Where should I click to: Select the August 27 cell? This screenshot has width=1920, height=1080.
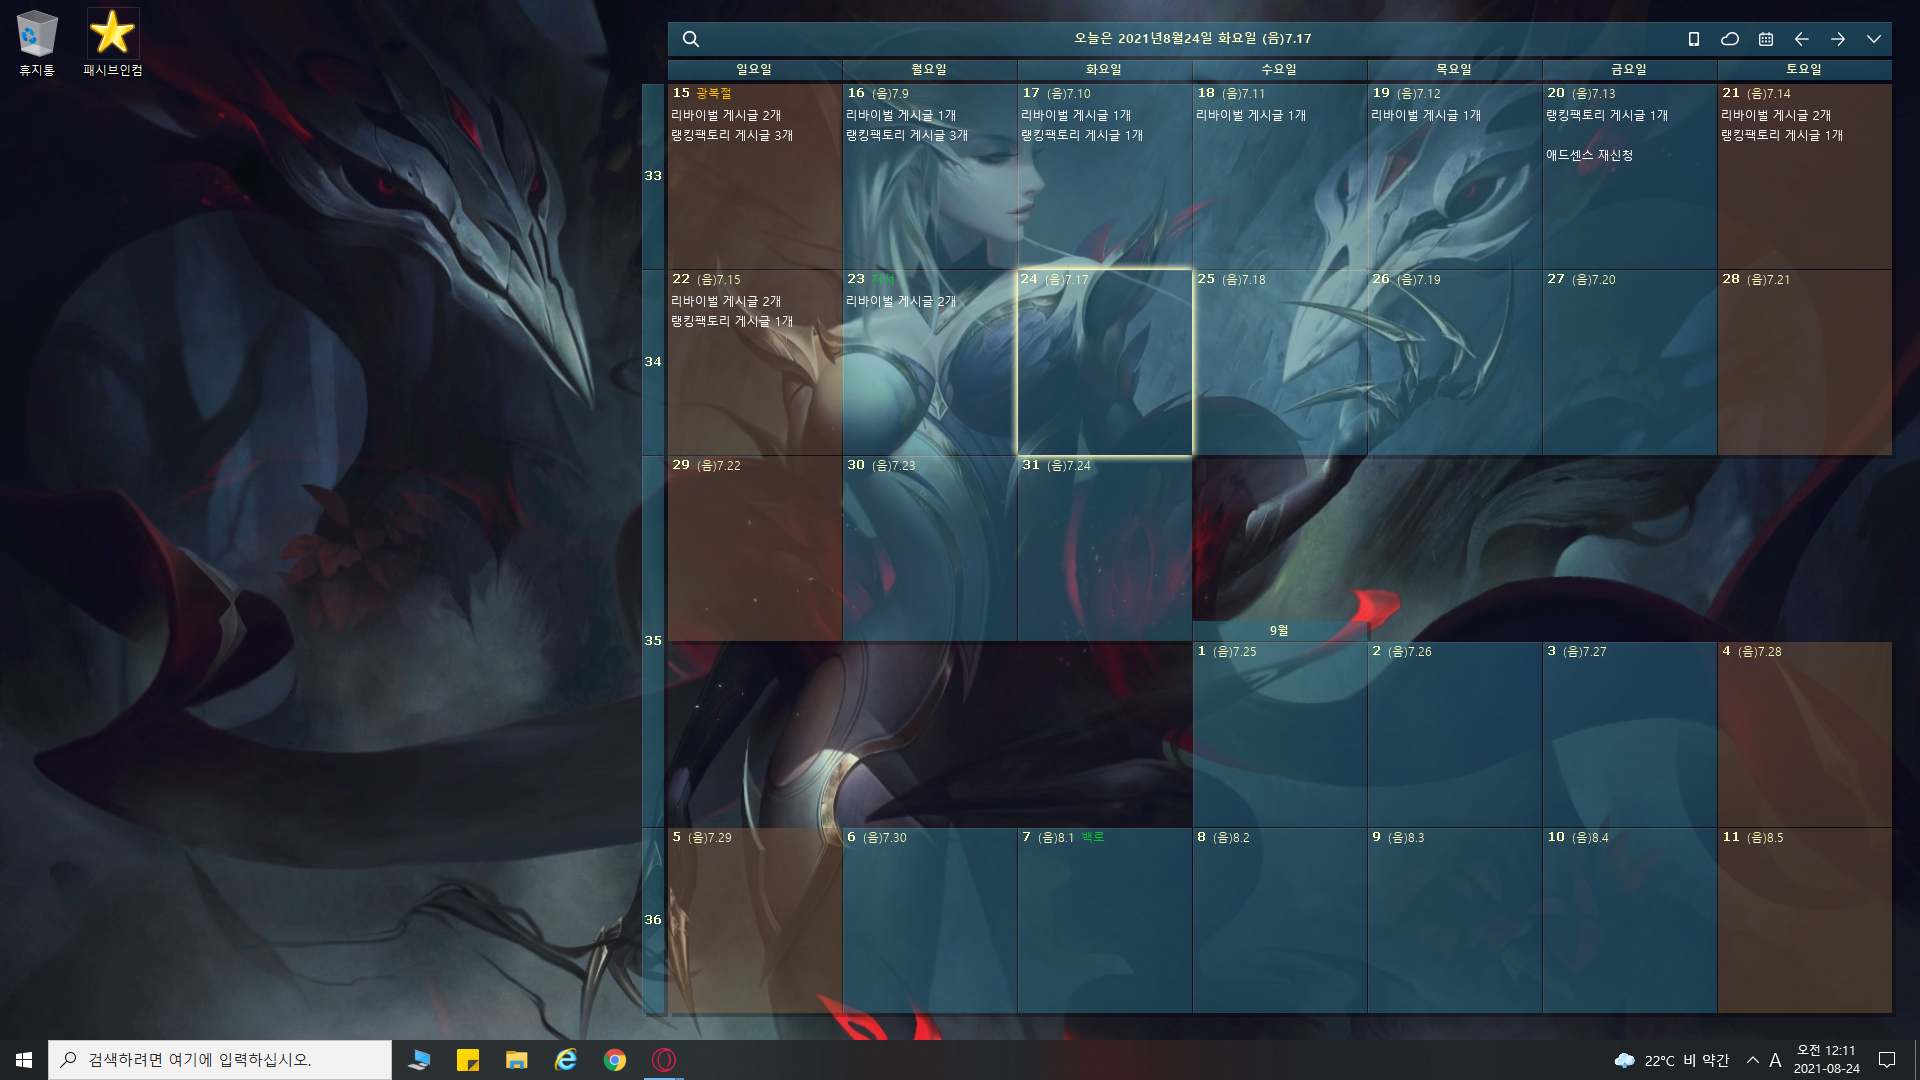[1629, 362]
